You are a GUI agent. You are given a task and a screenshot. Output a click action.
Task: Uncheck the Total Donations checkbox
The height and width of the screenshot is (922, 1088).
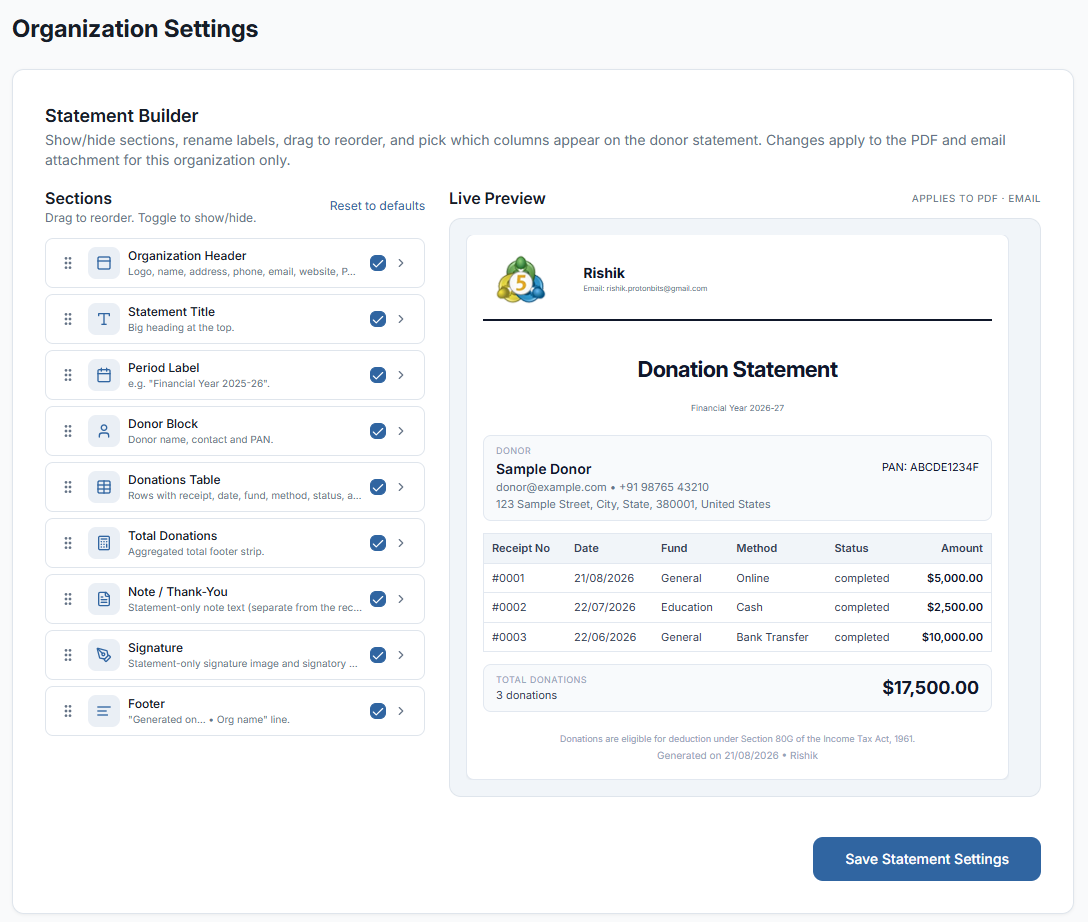pos(377,543)
